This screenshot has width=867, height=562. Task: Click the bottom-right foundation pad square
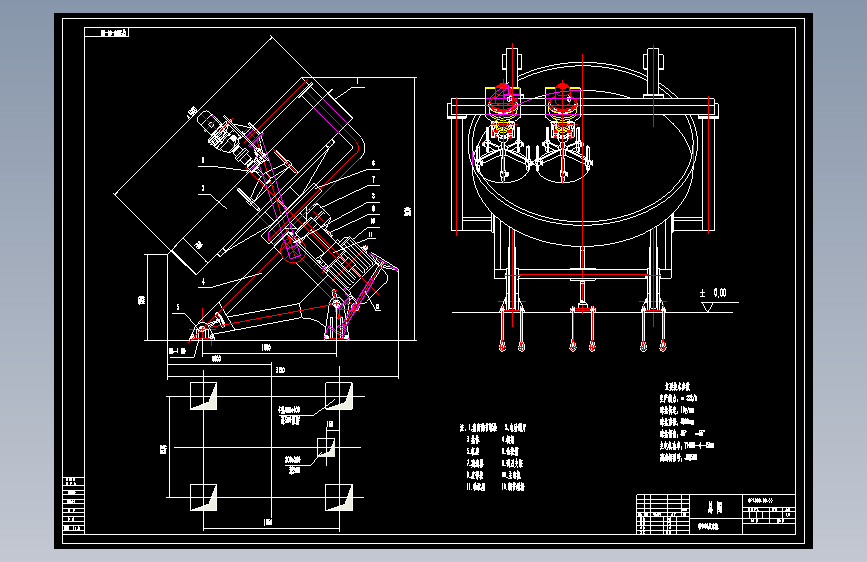pos(339,497)
